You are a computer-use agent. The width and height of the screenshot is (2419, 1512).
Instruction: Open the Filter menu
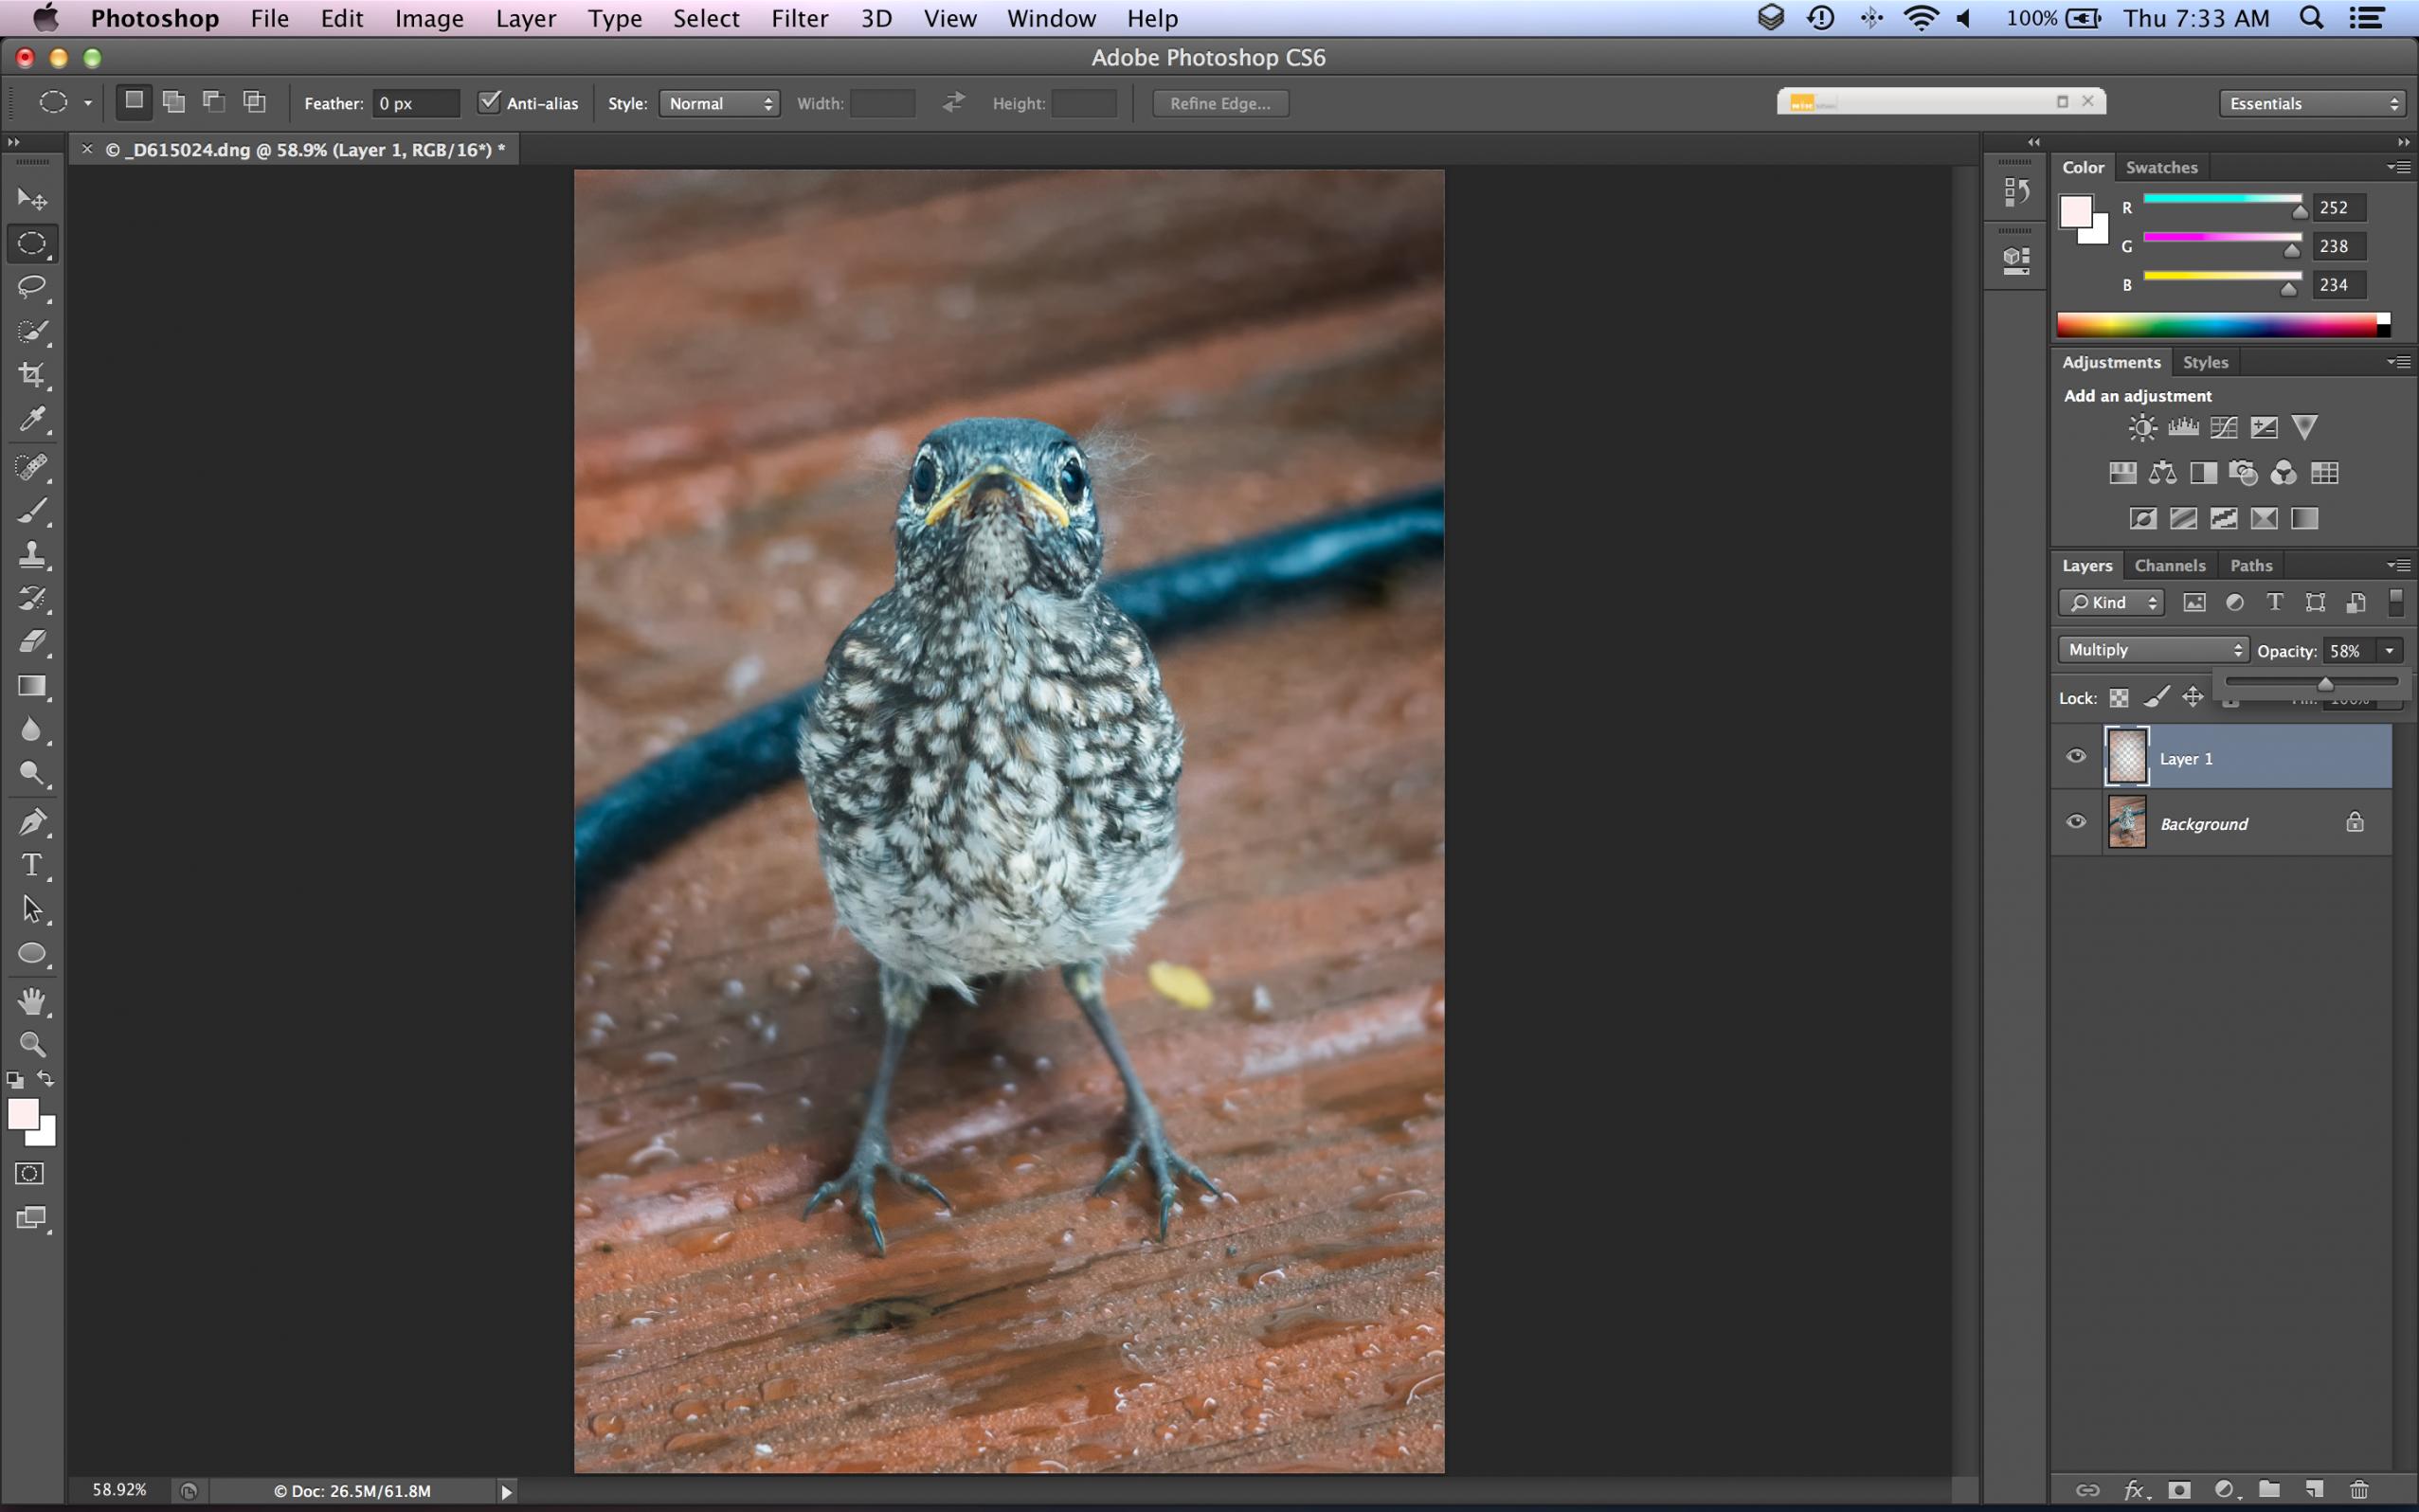click(799, 18)
